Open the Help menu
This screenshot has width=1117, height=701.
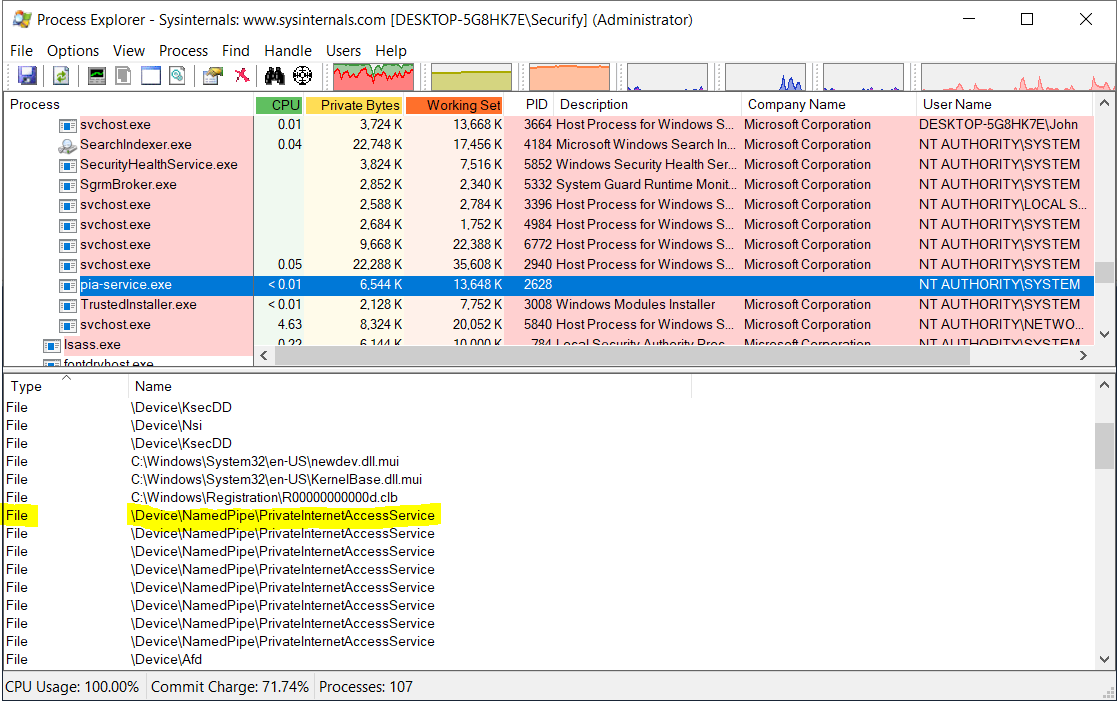tap(391, 51)
